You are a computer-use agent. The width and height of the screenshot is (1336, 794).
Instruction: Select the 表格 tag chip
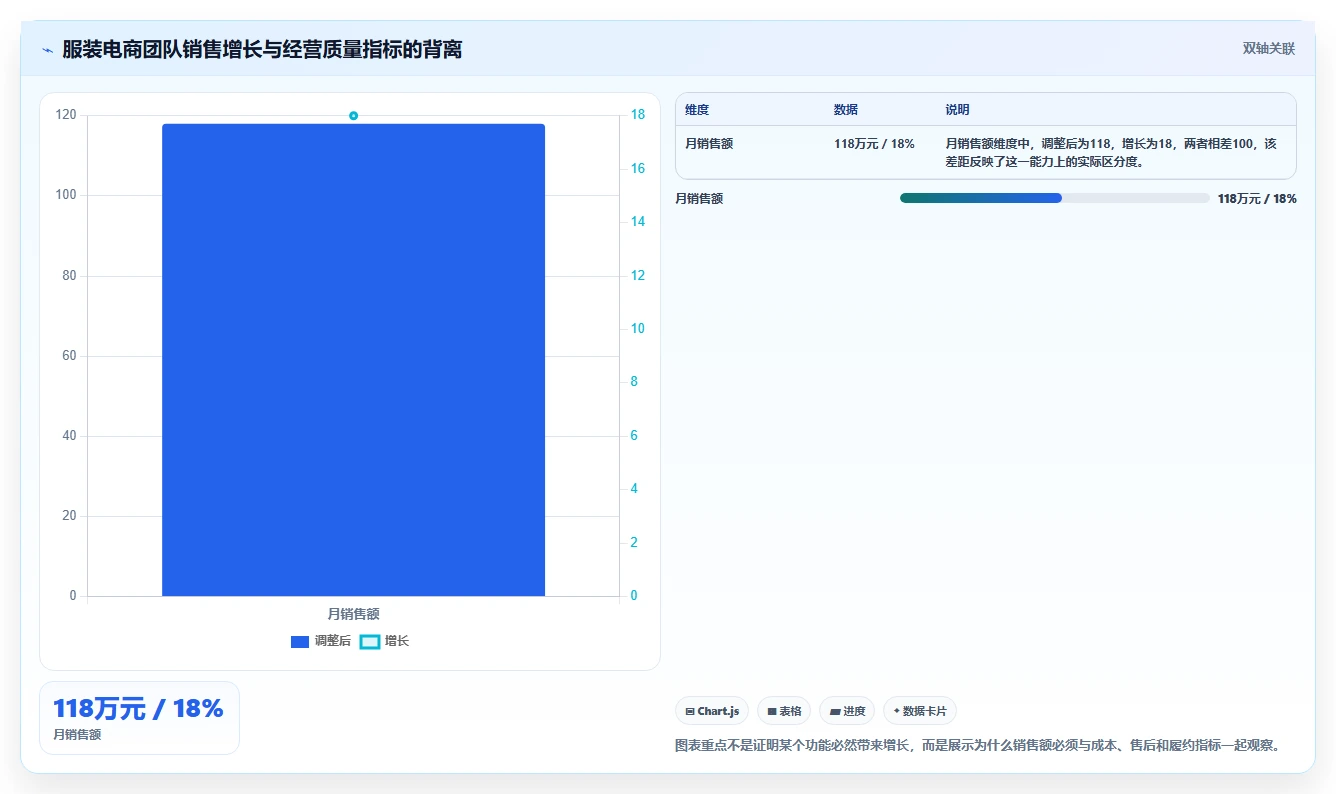point(784,711)
